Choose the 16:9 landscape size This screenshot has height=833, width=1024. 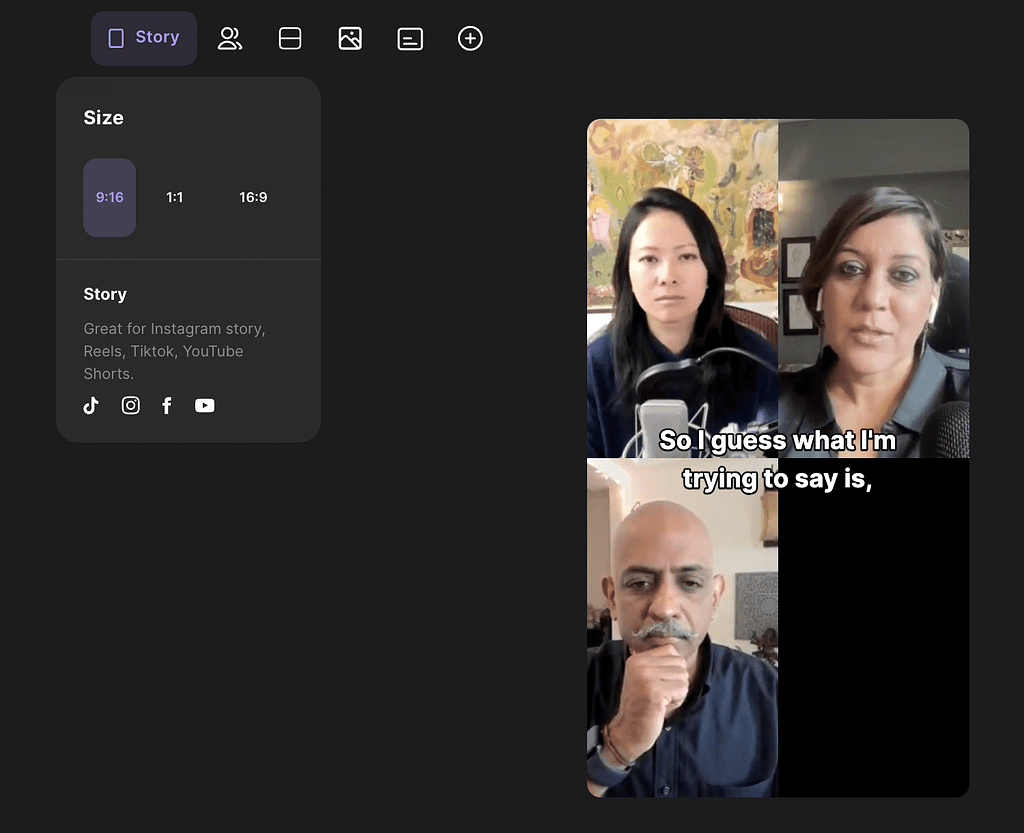coord(253,198)
